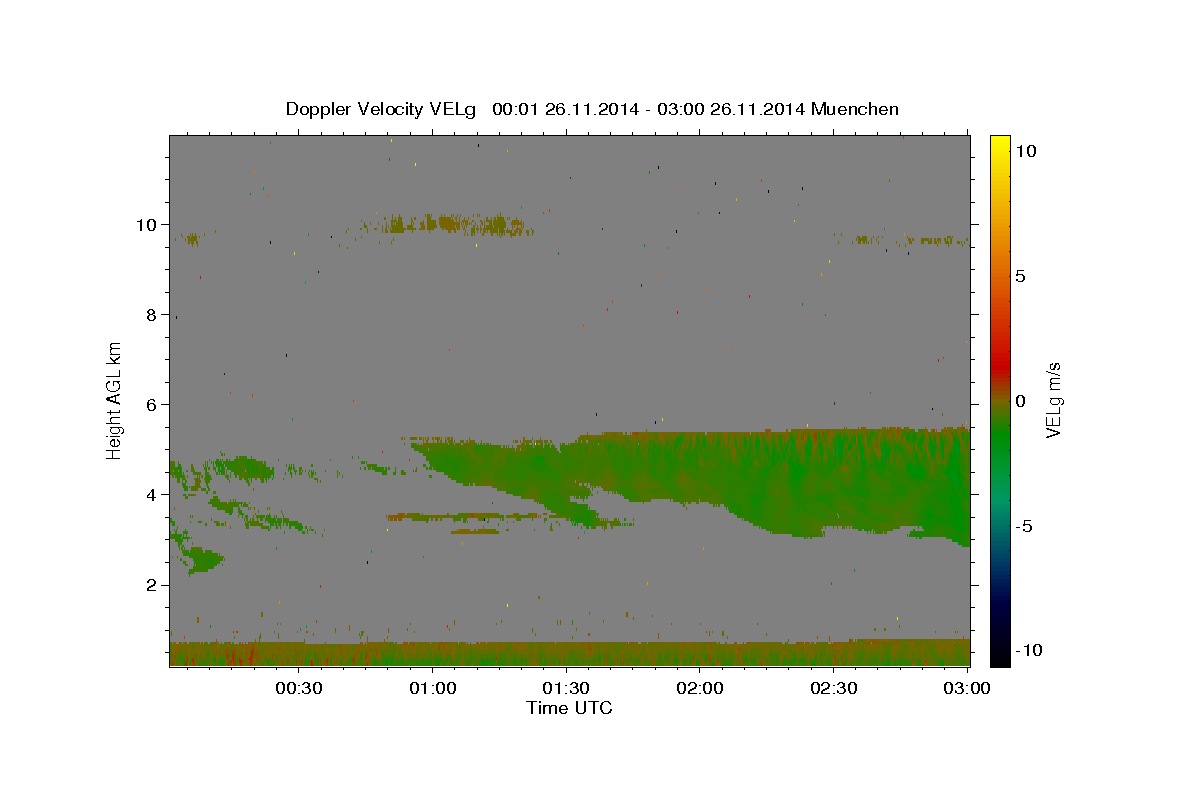Click the 01:30 time tick label

point(567,689)
